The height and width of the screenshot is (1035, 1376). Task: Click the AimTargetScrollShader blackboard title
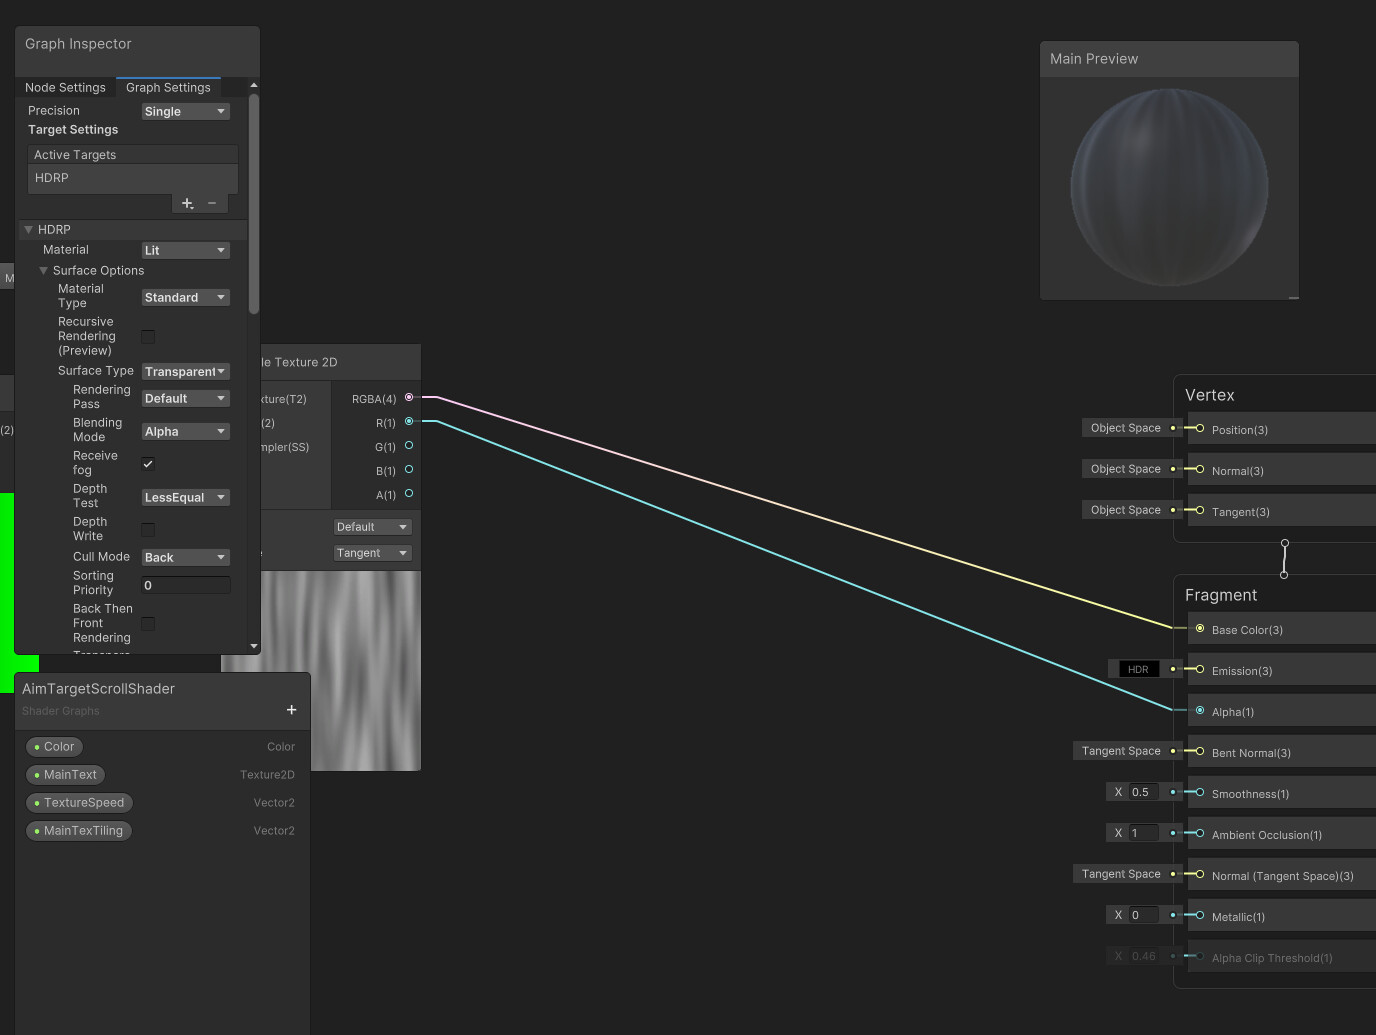tap(98, 689)
